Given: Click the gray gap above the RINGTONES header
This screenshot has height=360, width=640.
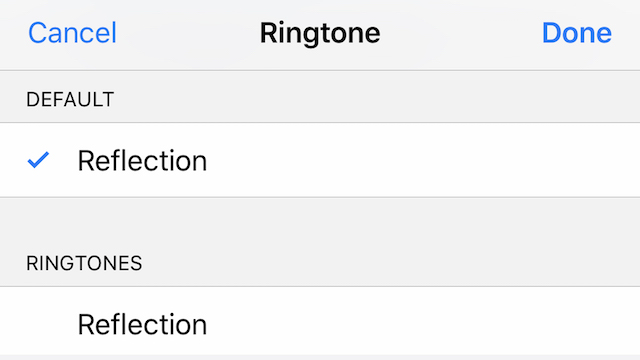Looking at the screenshot, I should pos(320,222).
